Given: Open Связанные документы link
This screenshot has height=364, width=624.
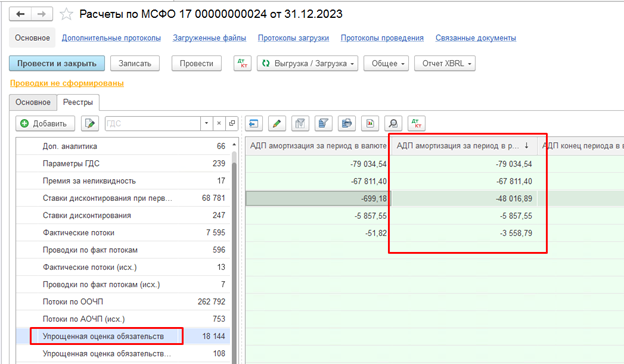Looking at the screenshot, I should tap(476, 38).
